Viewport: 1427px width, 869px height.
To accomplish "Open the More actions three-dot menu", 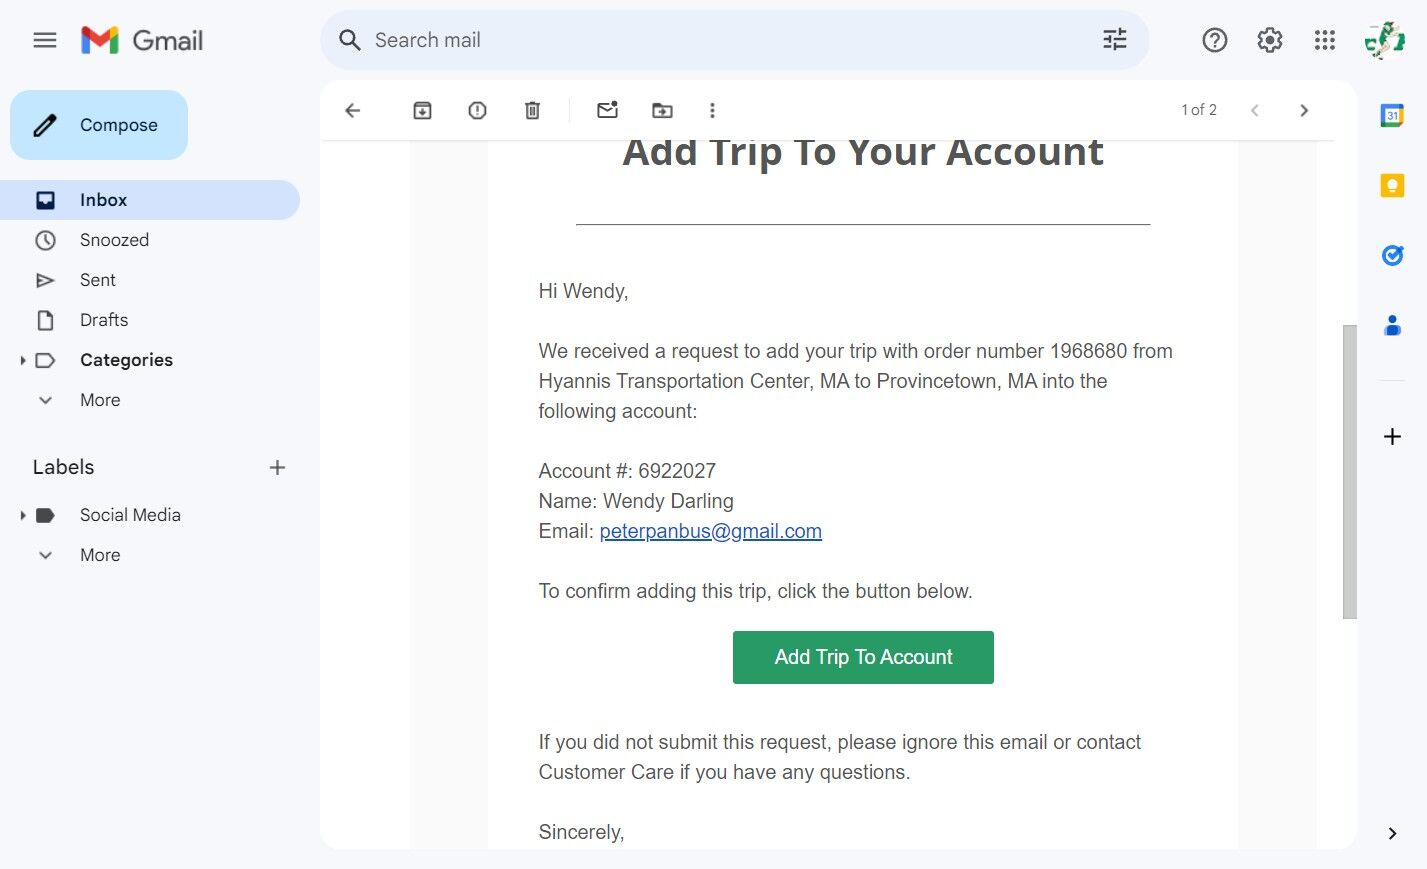I will 712,110.
